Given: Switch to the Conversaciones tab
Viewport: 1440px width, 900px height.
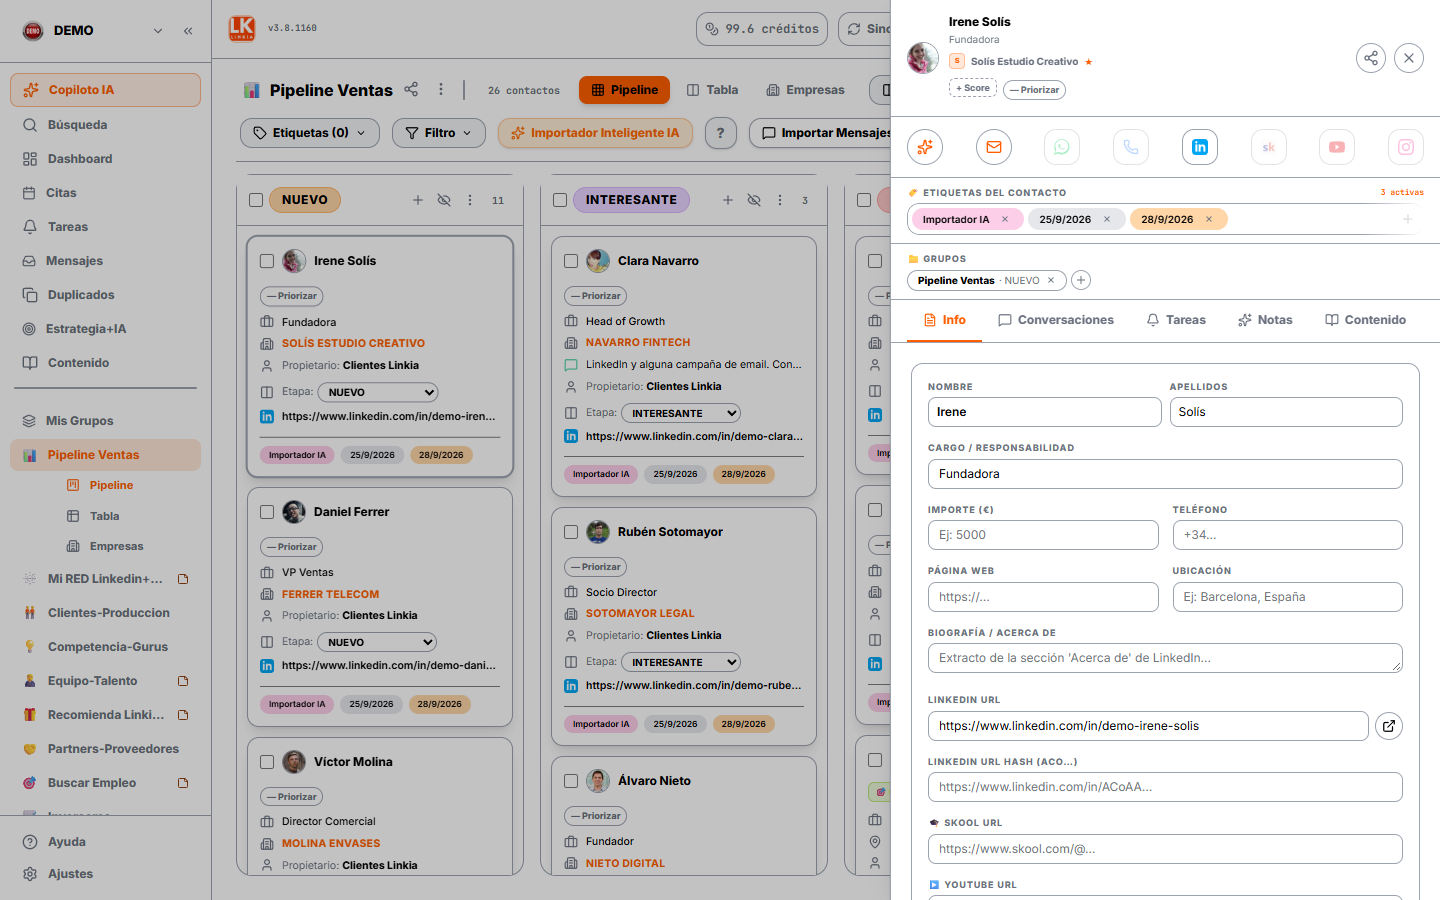Looking at the screenshot, I should click(x=1056, y=320).
